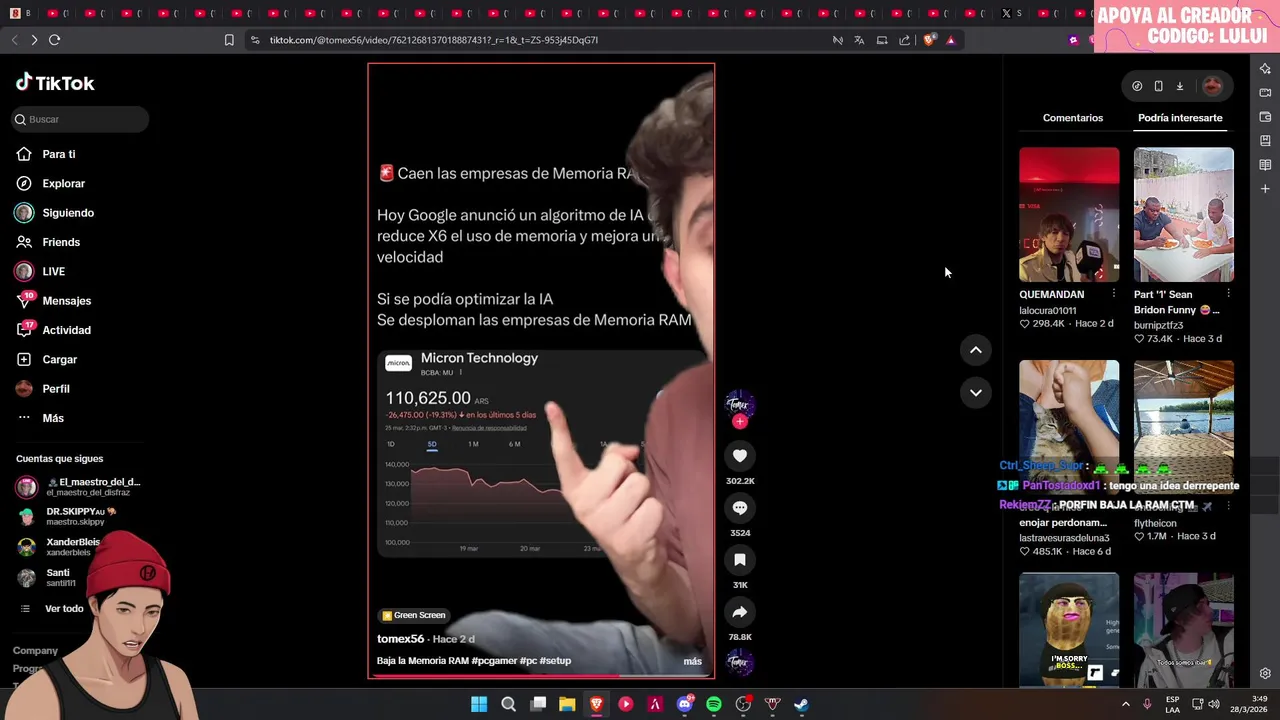Switch to the Comentarios tab

1073,118
